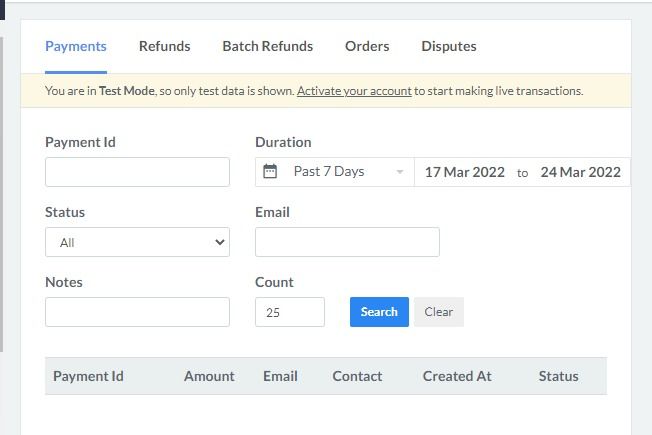
Task: Click the Payment Id column header
Action: (88, 376)
